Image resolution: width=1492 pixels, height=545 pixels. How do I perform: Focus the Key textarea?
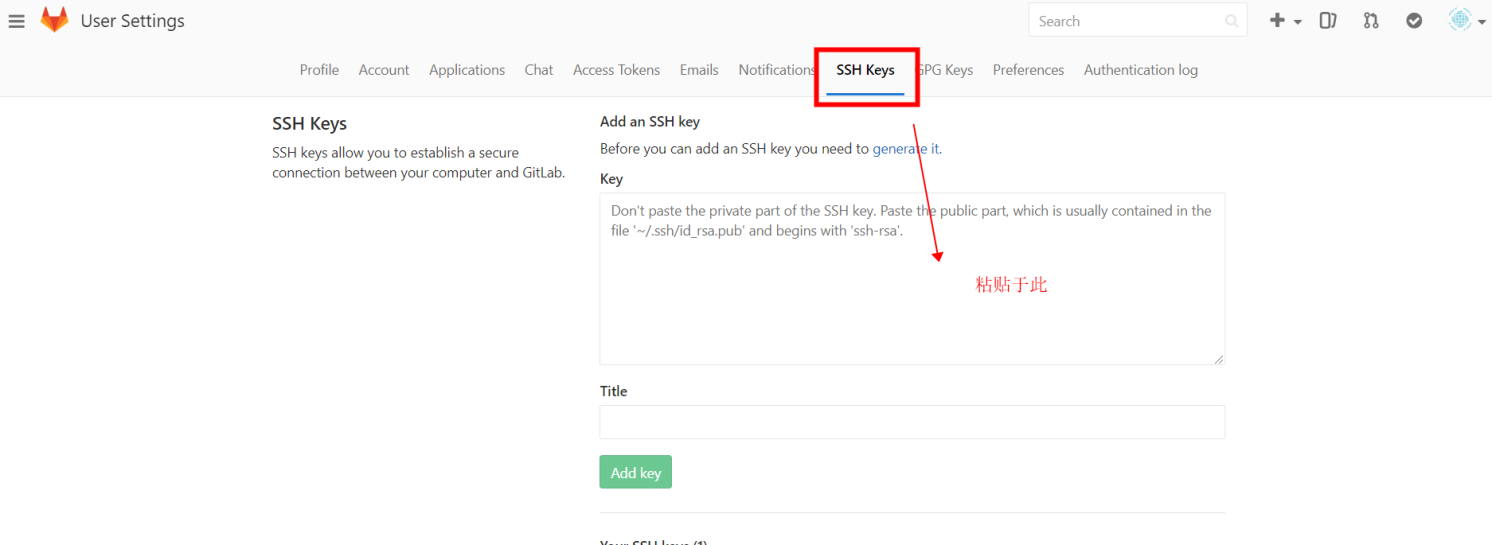(912, 279)
